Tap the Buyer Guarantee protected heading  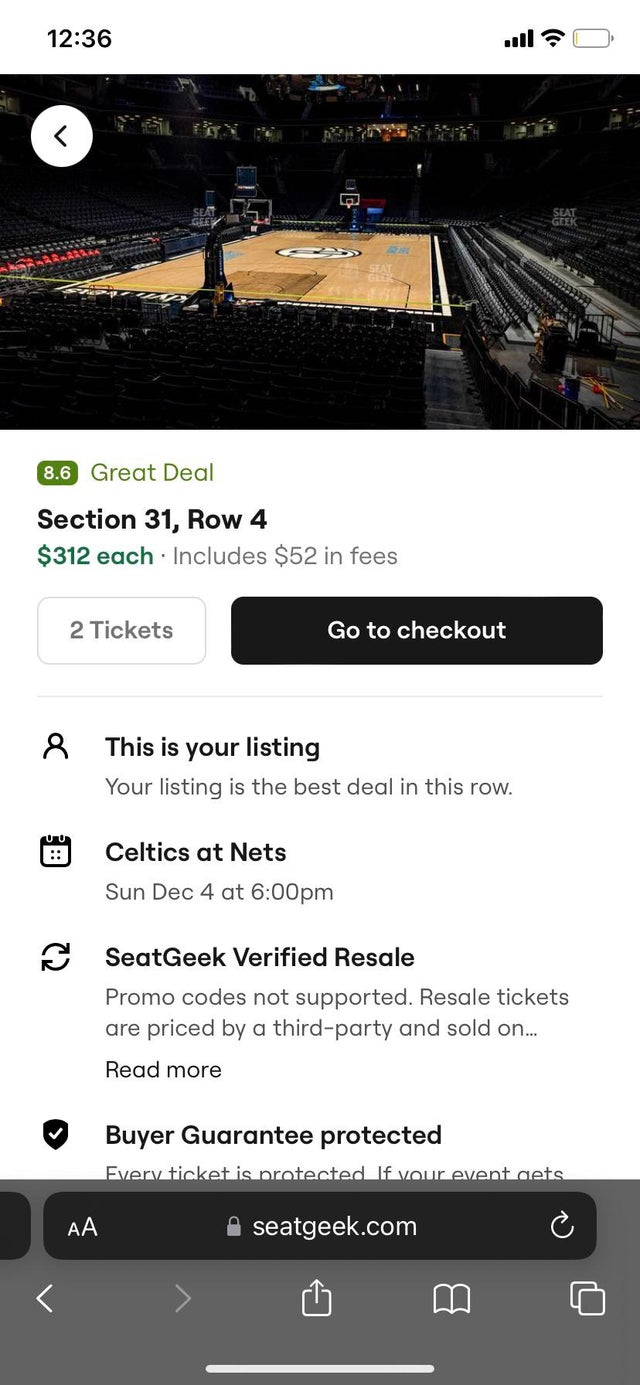tap(273, 1135)
